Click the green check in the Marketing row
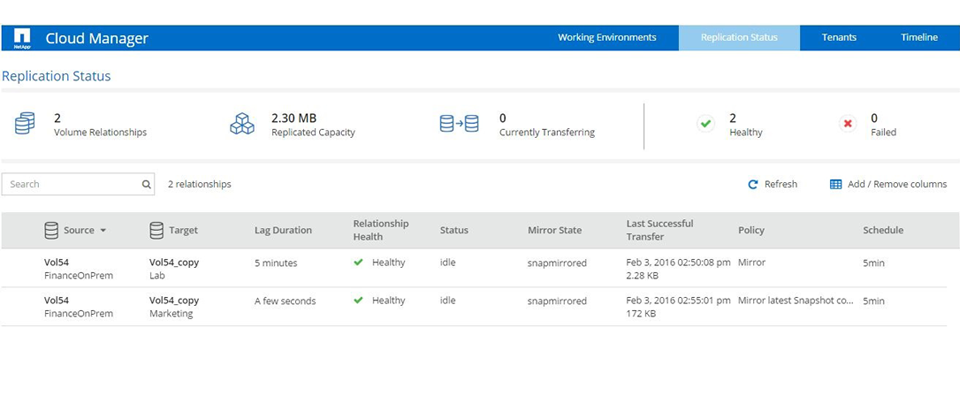The height and width of the screenshot is (420, 960). (359, 301)
